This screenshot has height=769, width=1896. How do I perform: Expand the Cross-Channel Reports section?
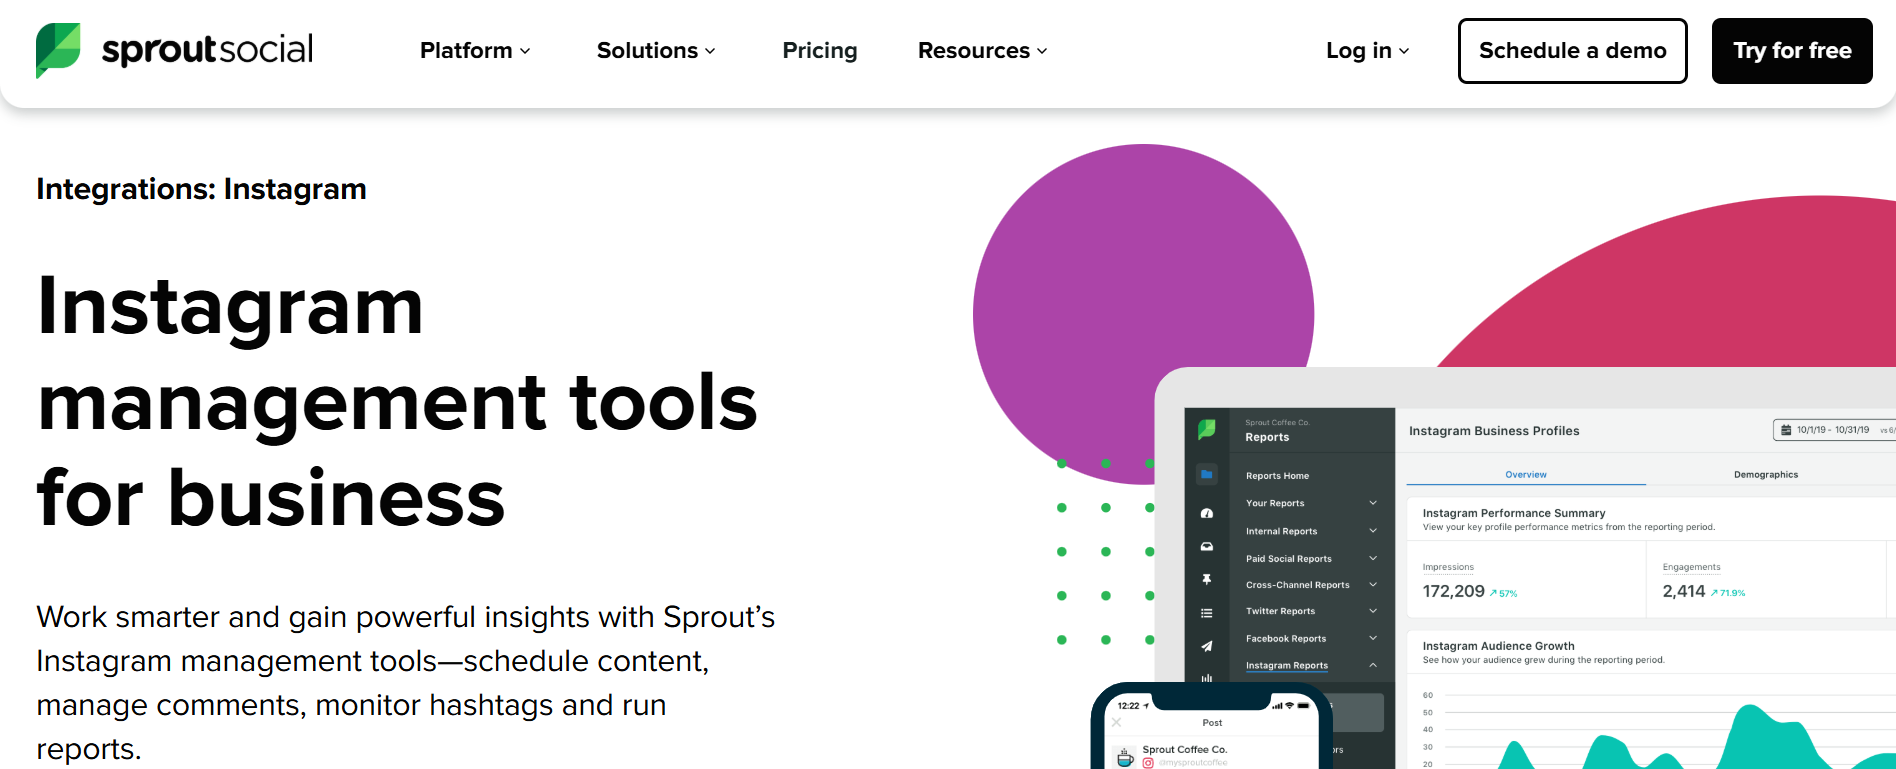[1311, 585]
